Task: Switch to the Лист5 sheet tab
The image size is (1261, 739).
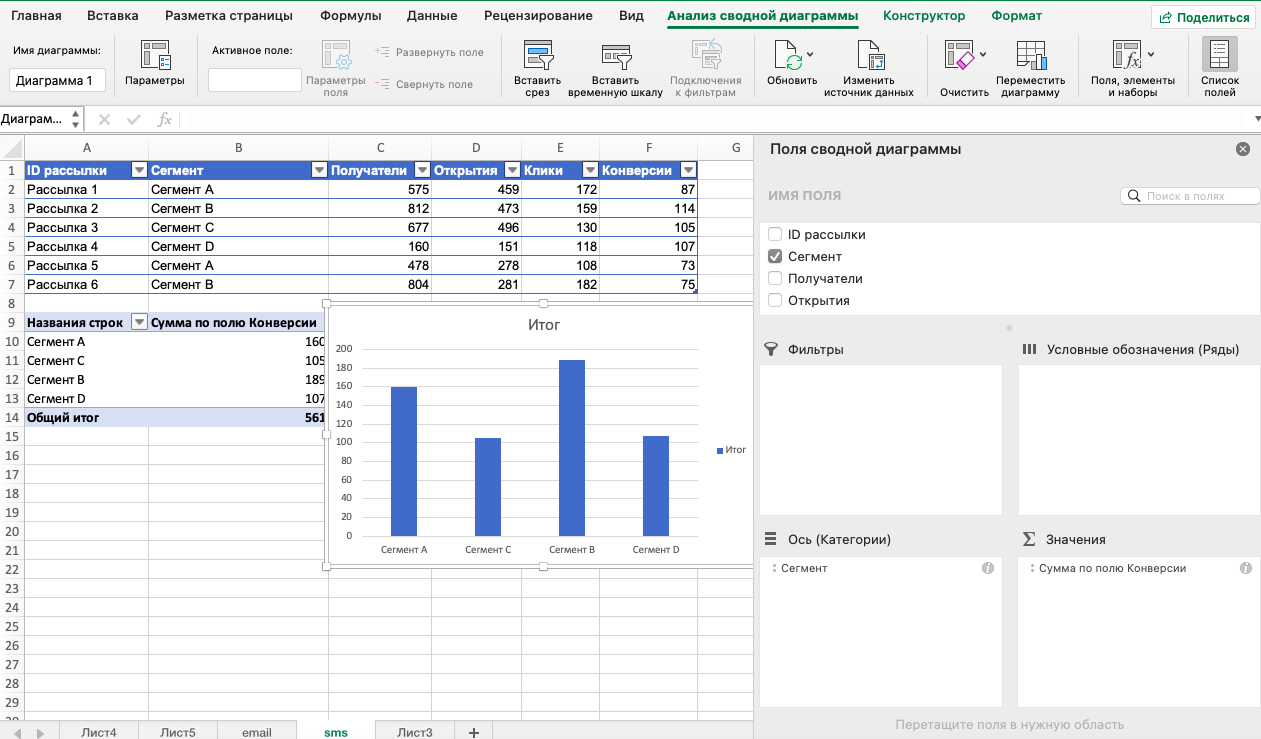Action: 178,732
